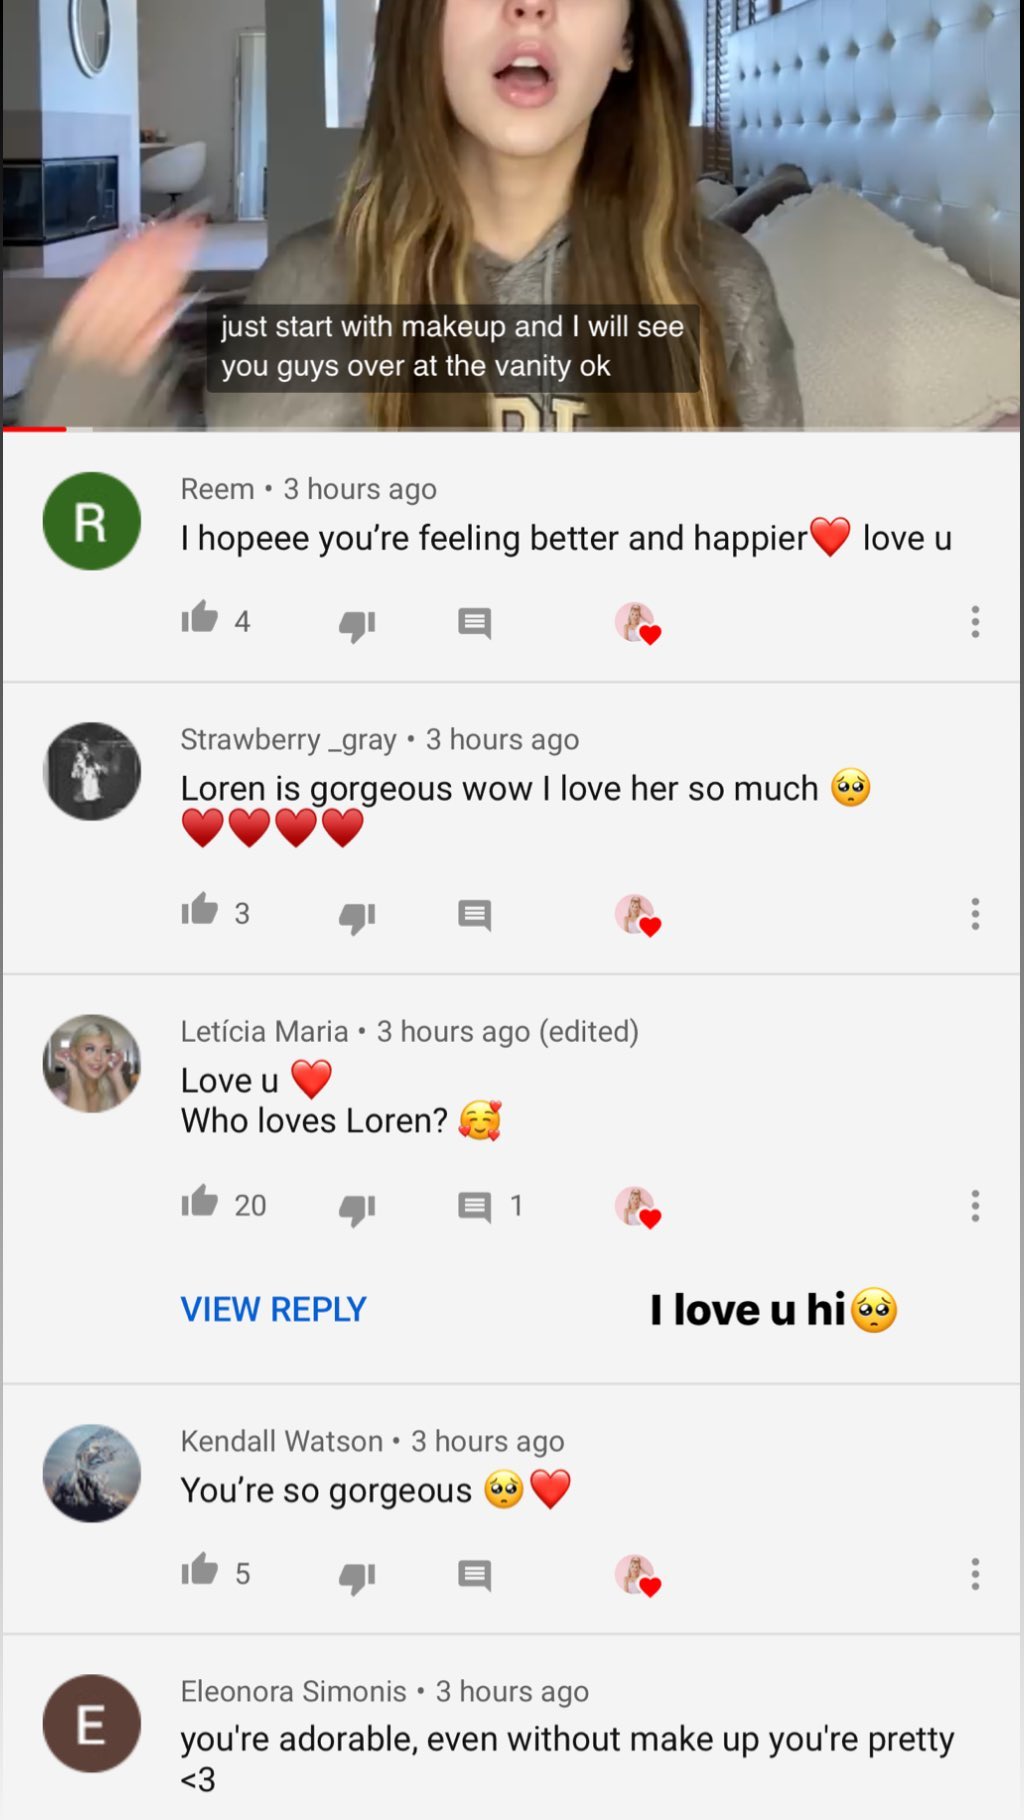Open more options for Strawberry _gray's comment
The height and width of the screenshot is (1820, 1024).
pyautogui.click(x=975, y=914)
